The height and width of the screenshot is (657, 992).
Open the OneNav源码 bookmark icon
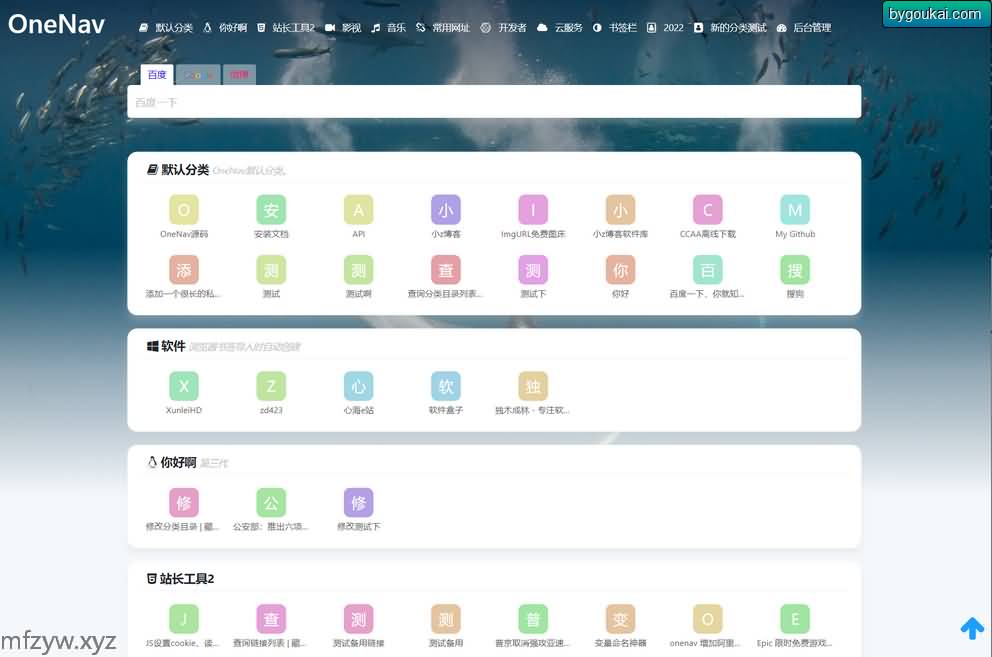click(x=184, y=210)
